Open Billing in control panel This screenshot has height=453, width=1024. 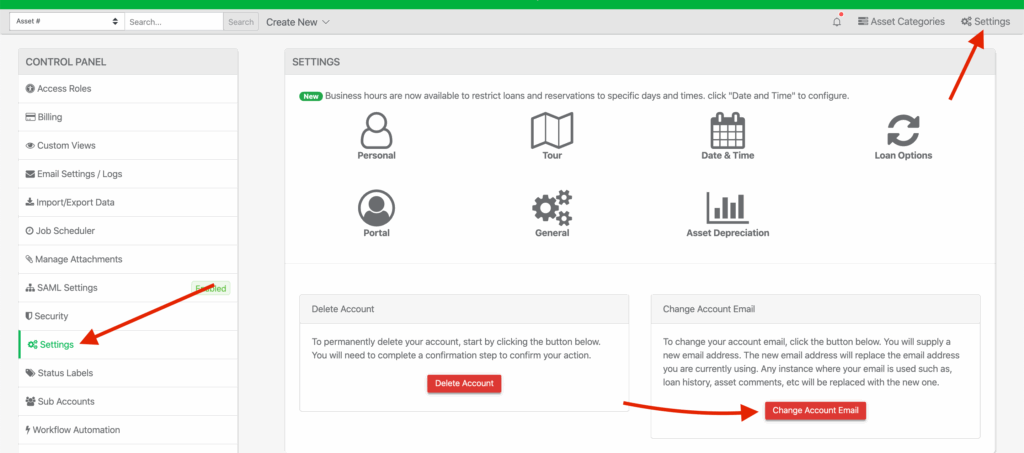coord(128,117)
